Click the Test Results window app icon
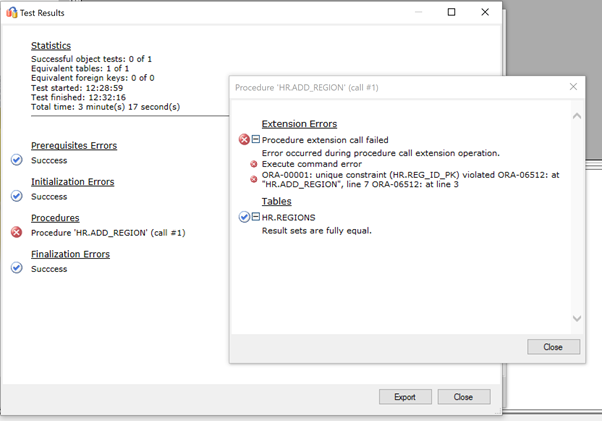 point(12,13)
